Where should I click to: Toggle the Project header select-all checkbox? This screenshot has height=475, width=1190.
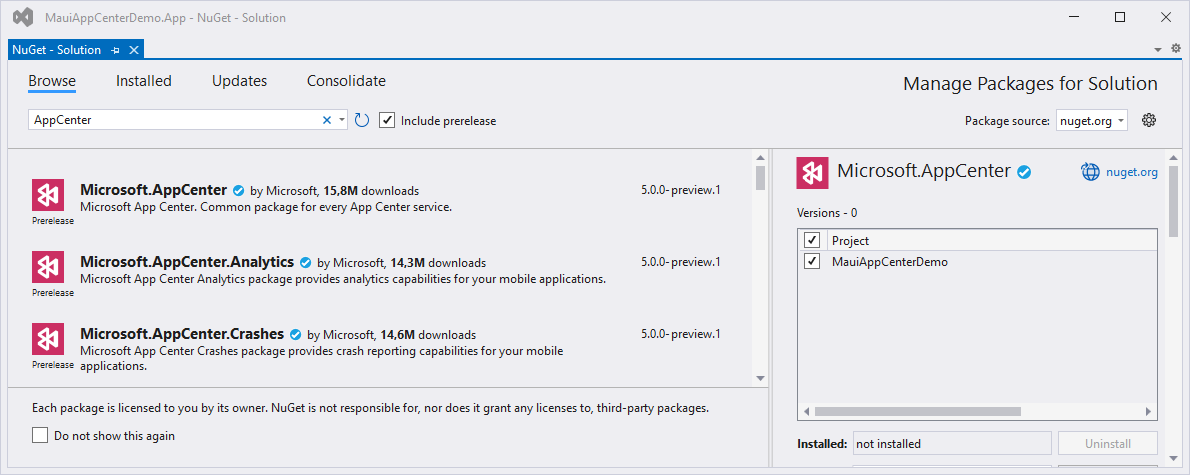click(x=812, y=240)
